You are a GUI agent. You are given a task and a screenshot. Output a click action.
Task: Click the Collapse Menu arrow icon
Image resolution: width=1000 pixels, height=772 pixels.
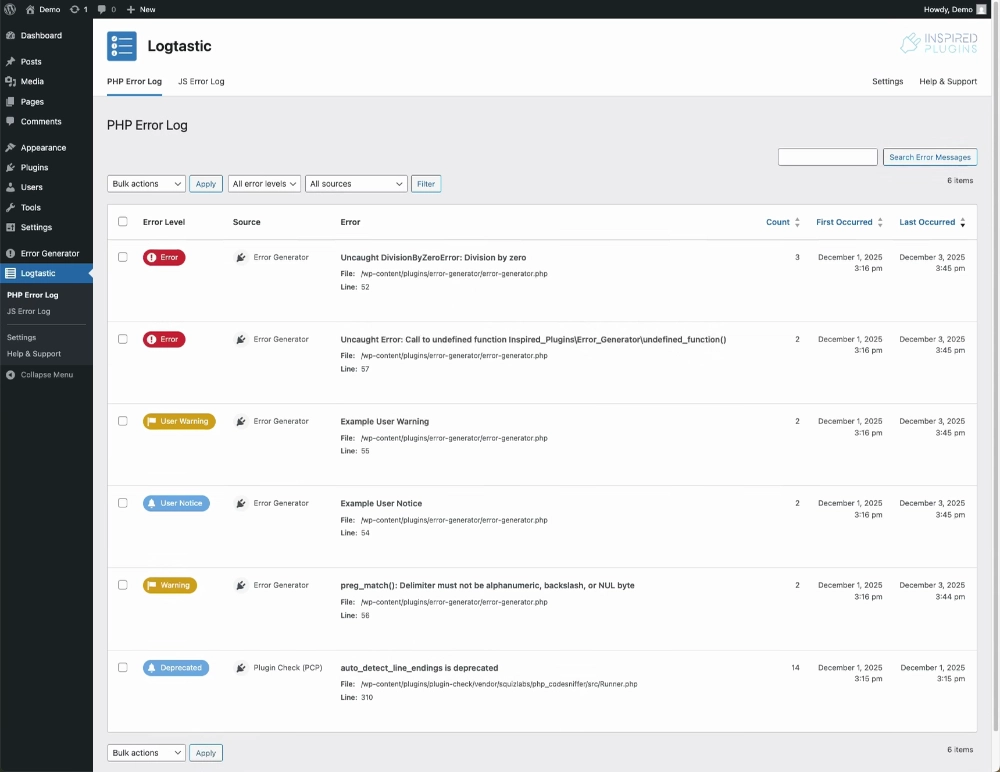point(10,375)
